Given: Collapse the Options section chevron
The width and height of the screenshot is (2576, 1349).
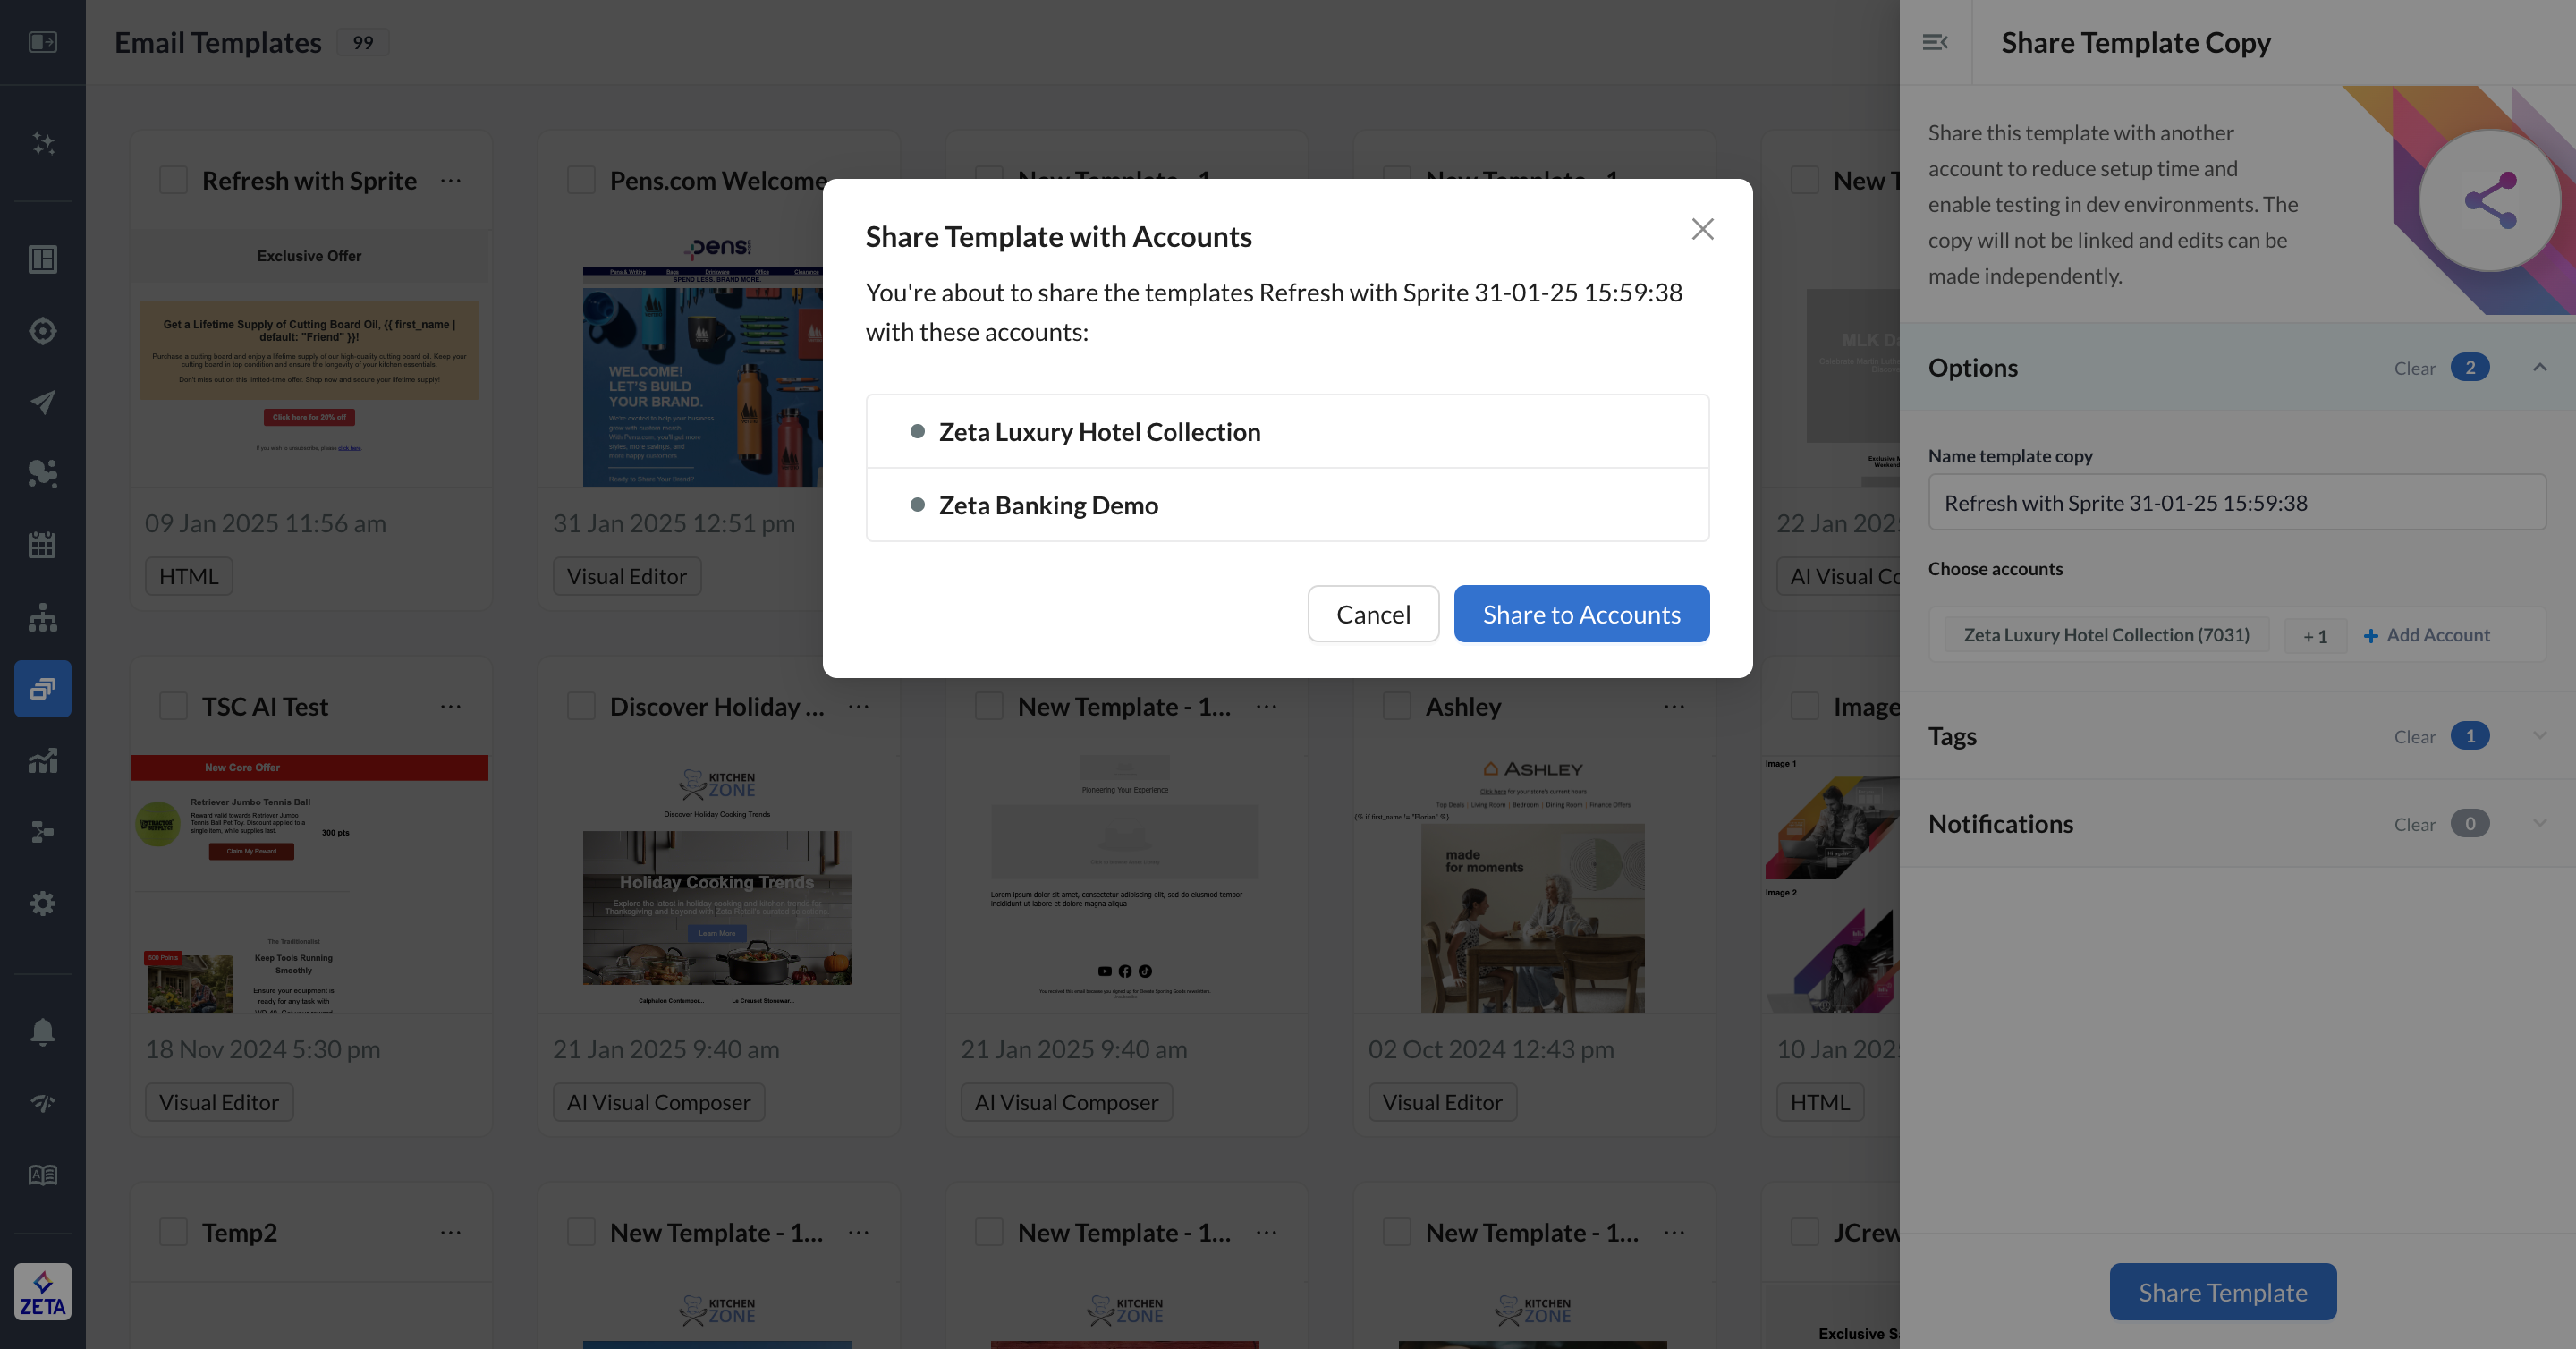Looking at the screenshot, I should pyautogui.click(x=2540, y=367).
